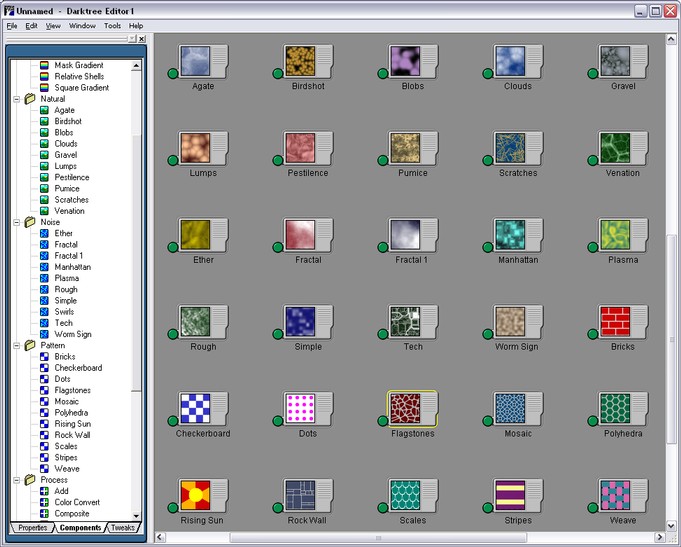Close the components side panel
Viewport: 681px width, 547px height.
[x=142, y=39]
